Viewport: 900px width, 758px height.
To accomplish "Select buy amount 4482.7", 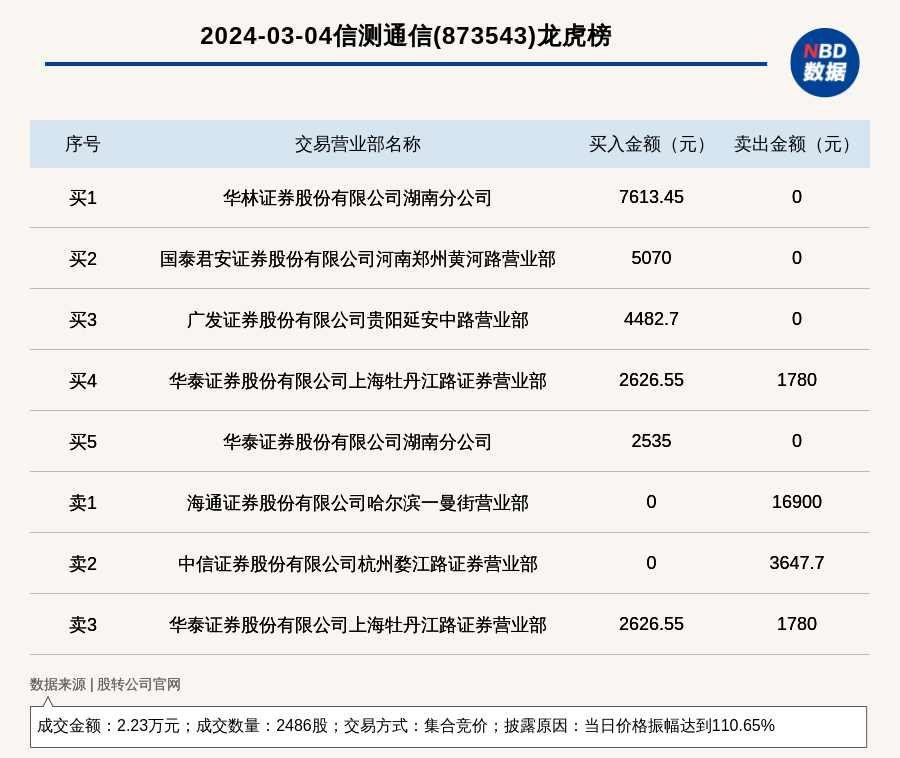I will click(651, 319).
